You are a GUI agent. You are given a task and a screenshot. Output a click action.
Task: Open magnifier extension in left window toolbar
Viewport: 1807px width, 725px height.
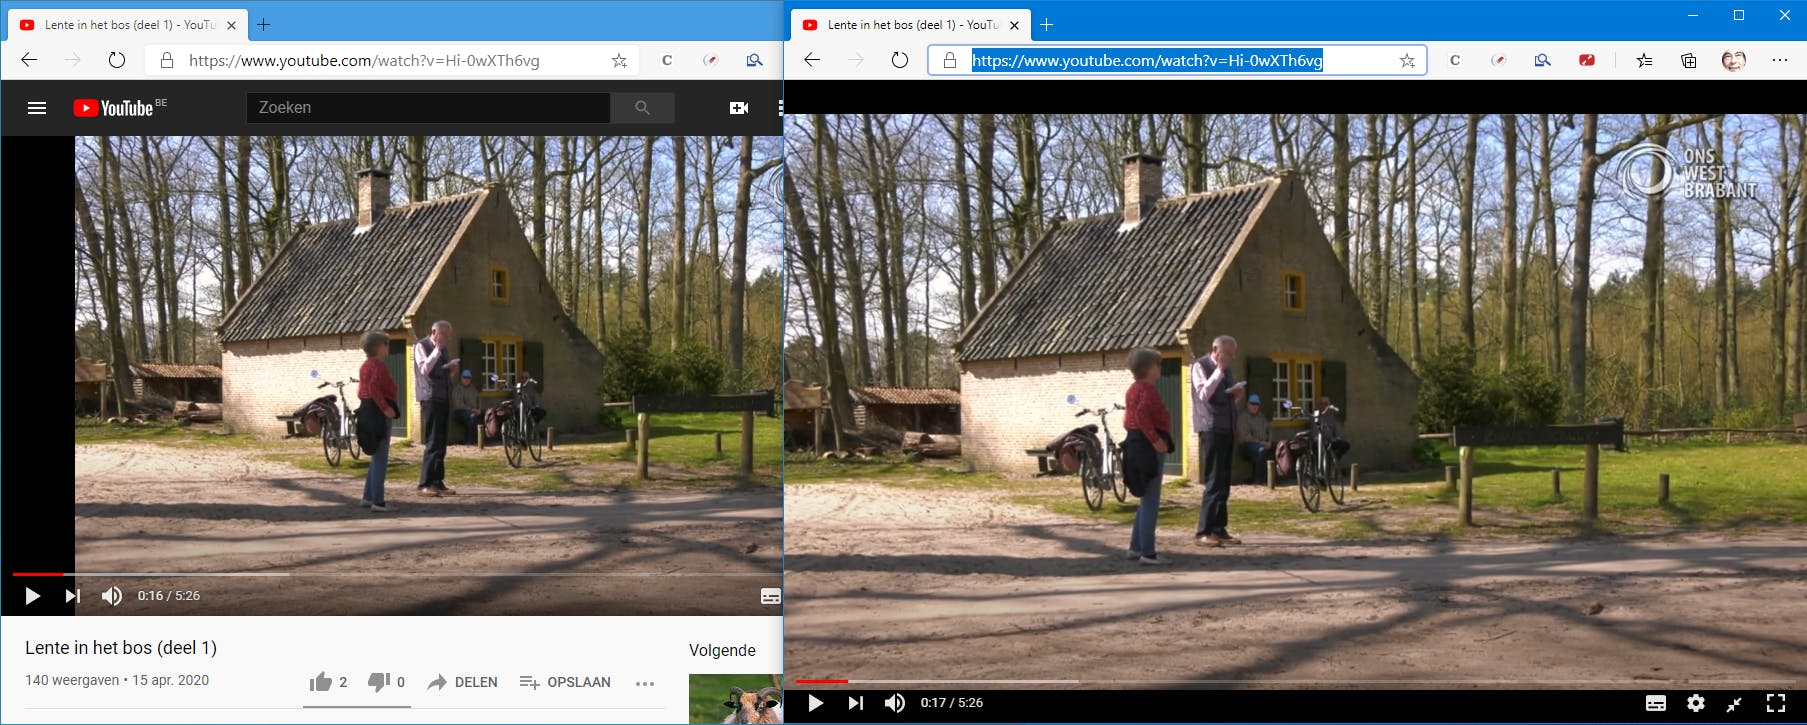(755, 60)
